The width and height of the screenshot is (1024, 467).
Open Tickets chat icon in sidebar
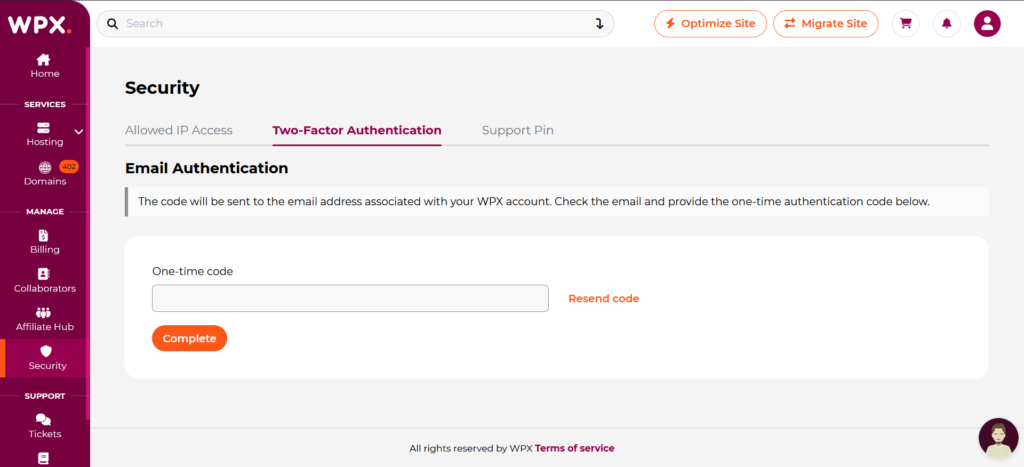tap(44, 420)
